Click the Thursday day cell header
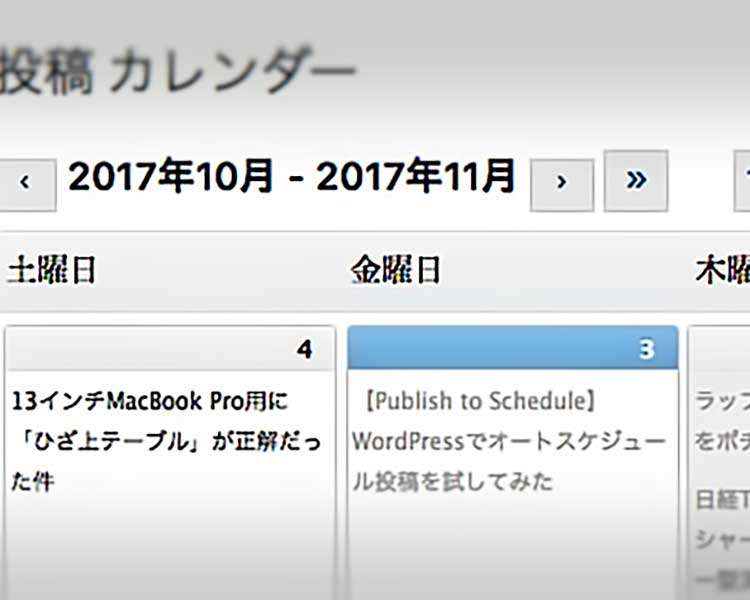This screenshot has width=750, height=600. click(719, 348)
